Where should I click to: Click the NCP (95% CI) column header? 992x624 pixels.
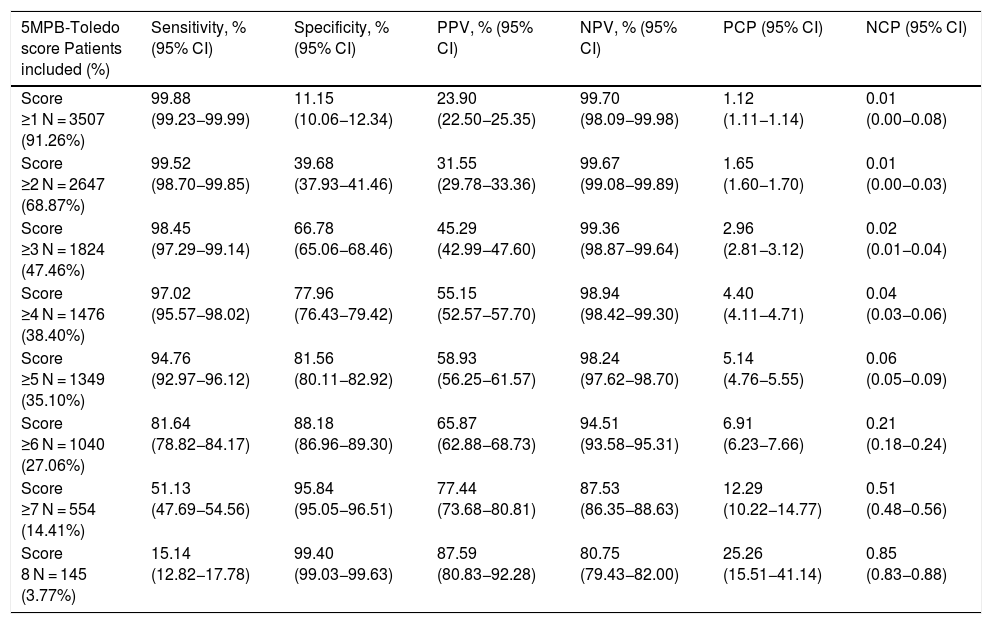coord(916,27)
